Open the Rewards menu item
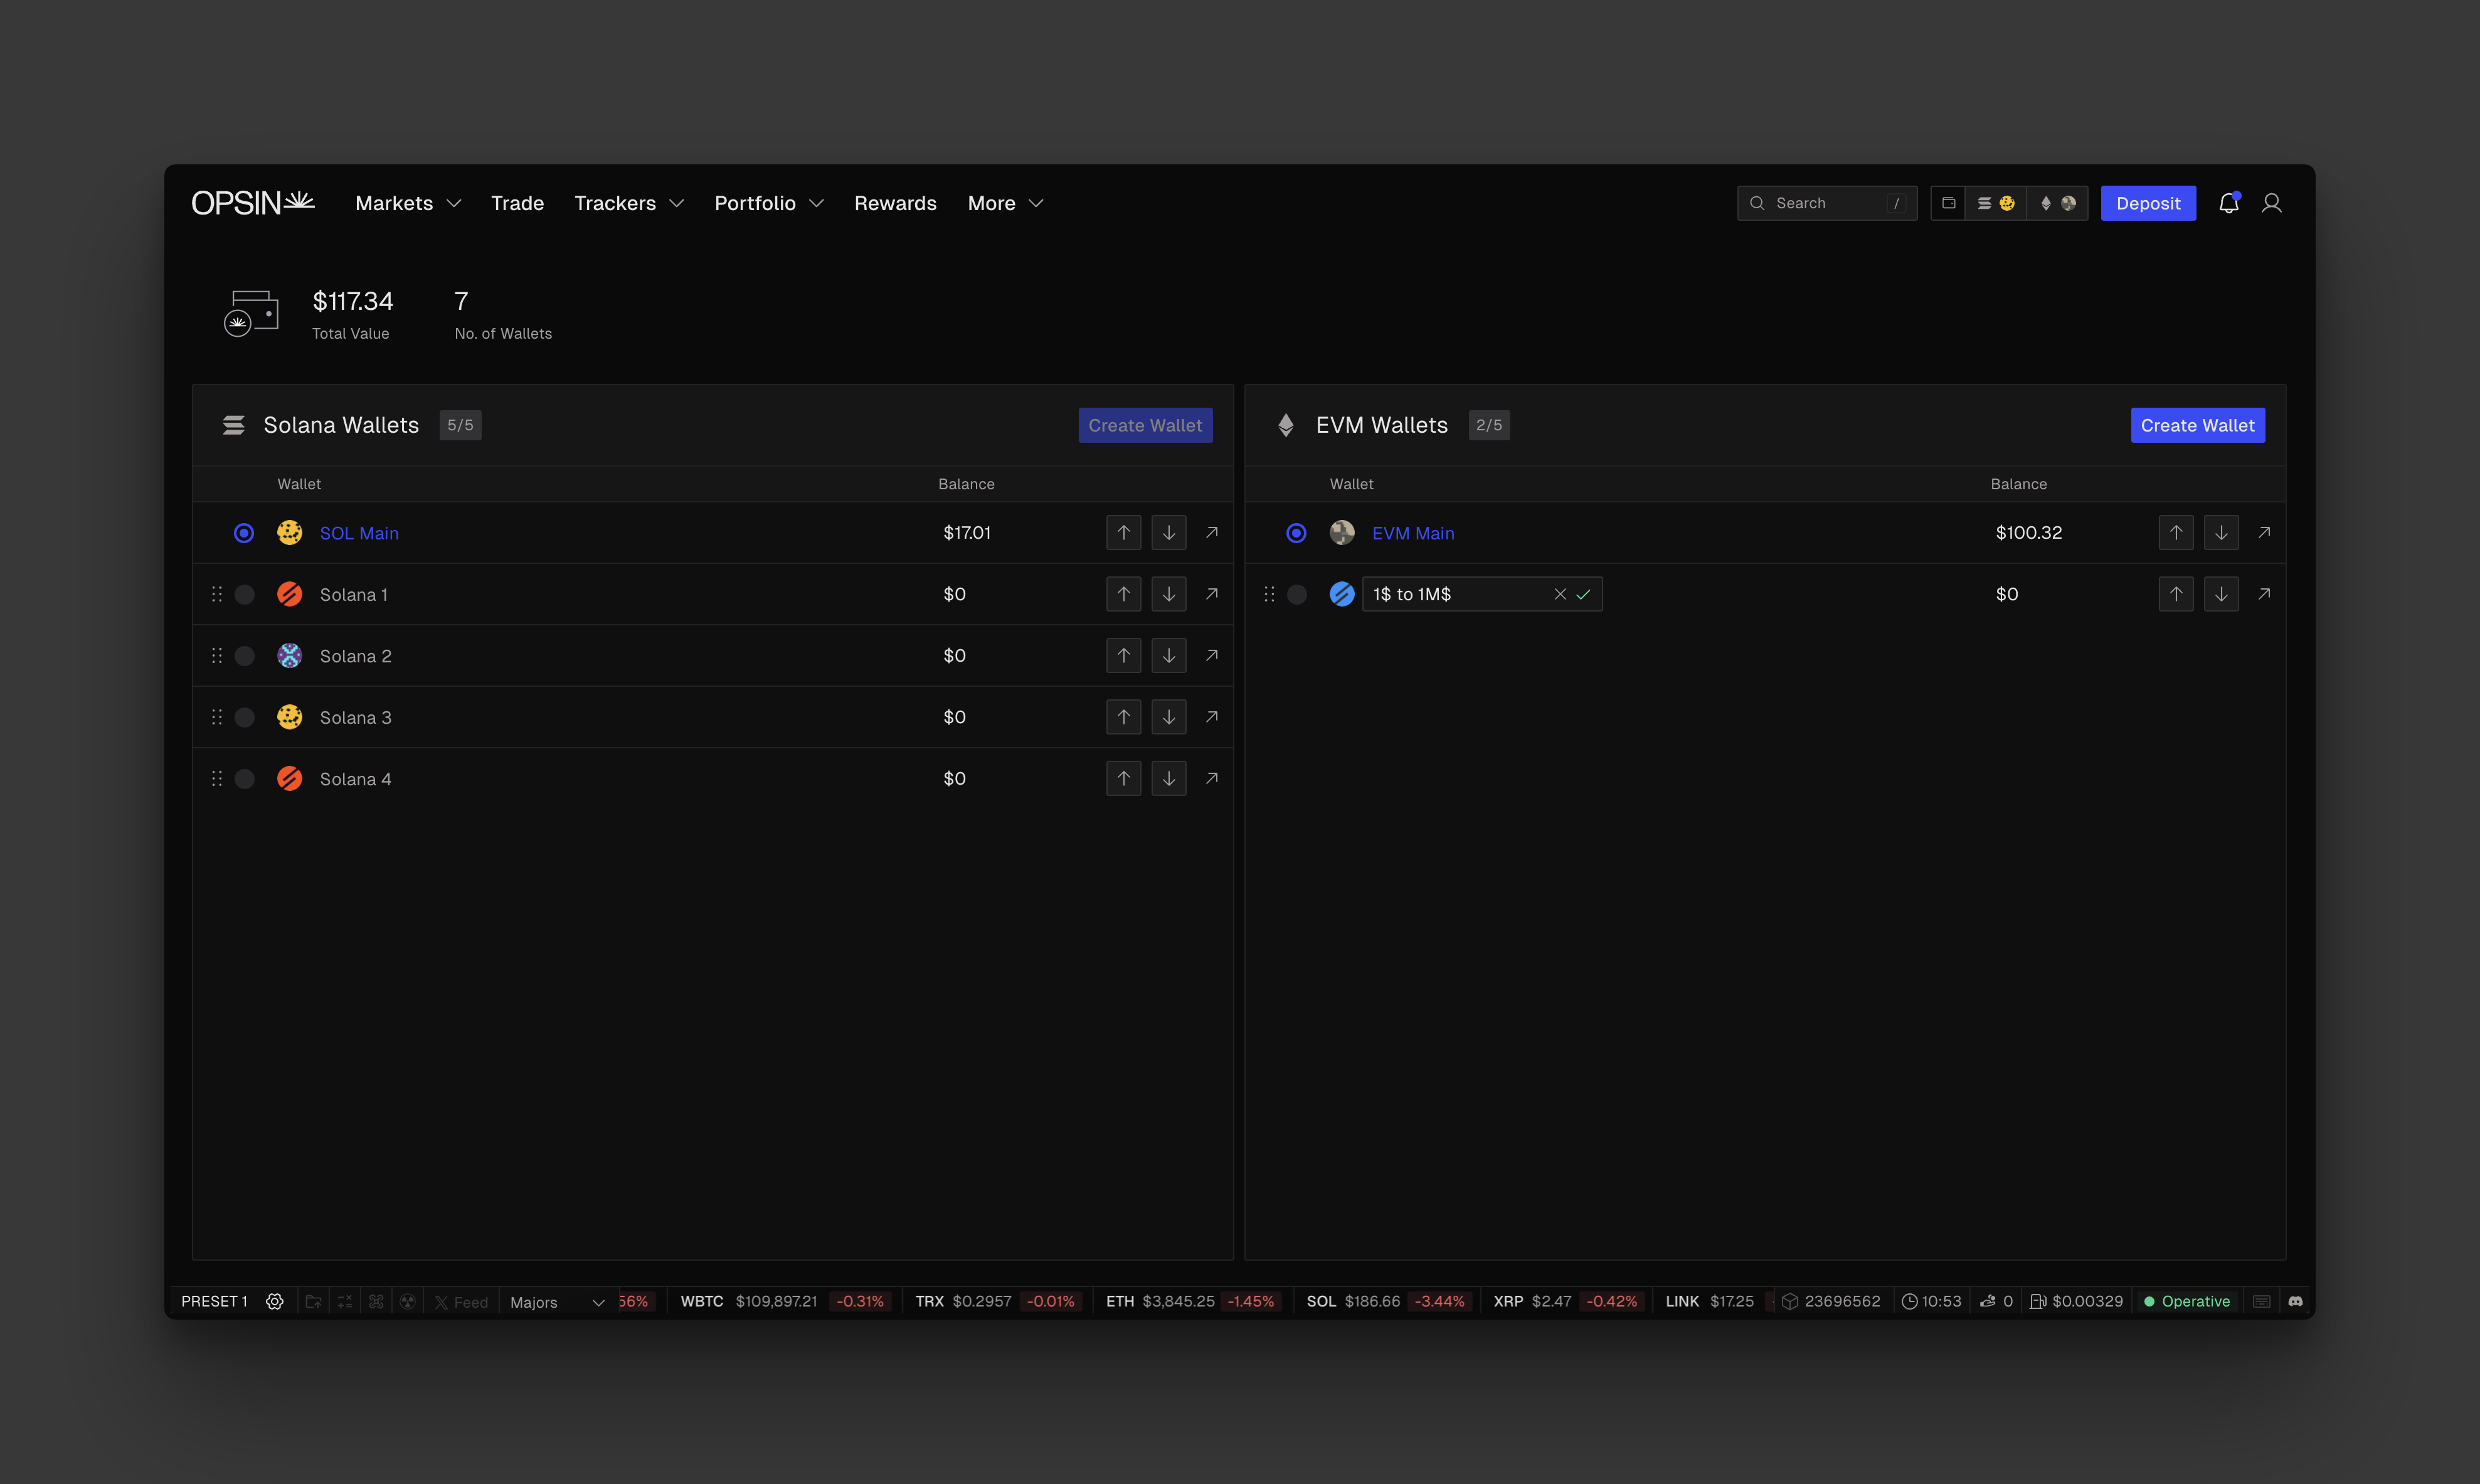The image size is (2480, 1484). [894, 203]
